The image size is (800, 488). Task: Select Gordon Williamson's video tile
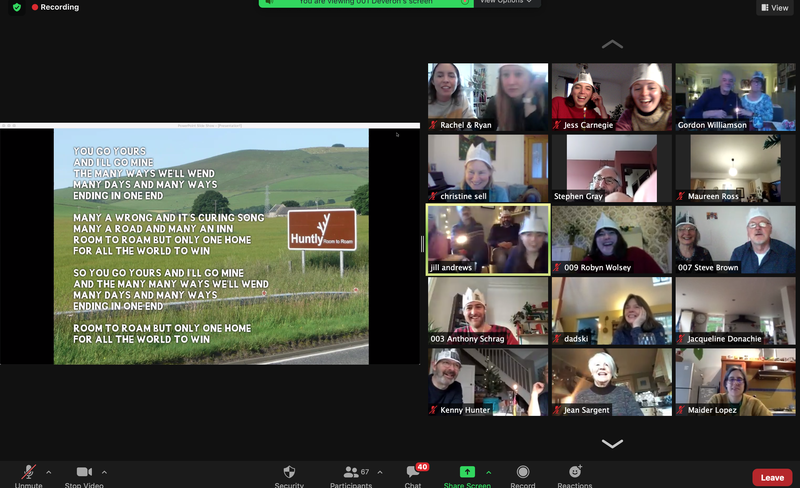pyautogui.click(x=735, y=97)
